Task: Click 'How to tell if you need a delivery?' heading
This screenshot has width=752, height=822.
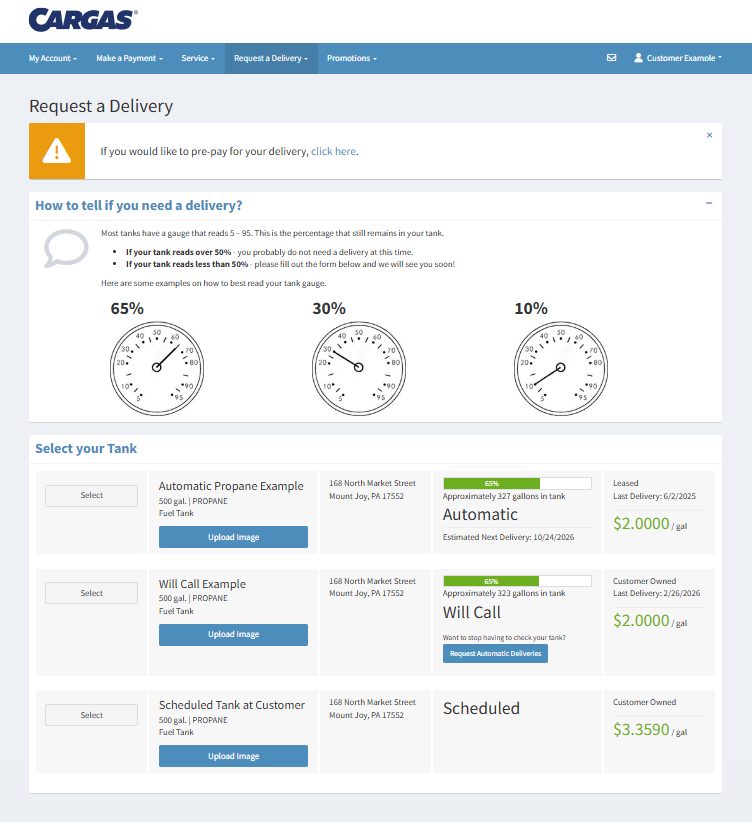Action: pyautogui.click(x=139, y=206)
